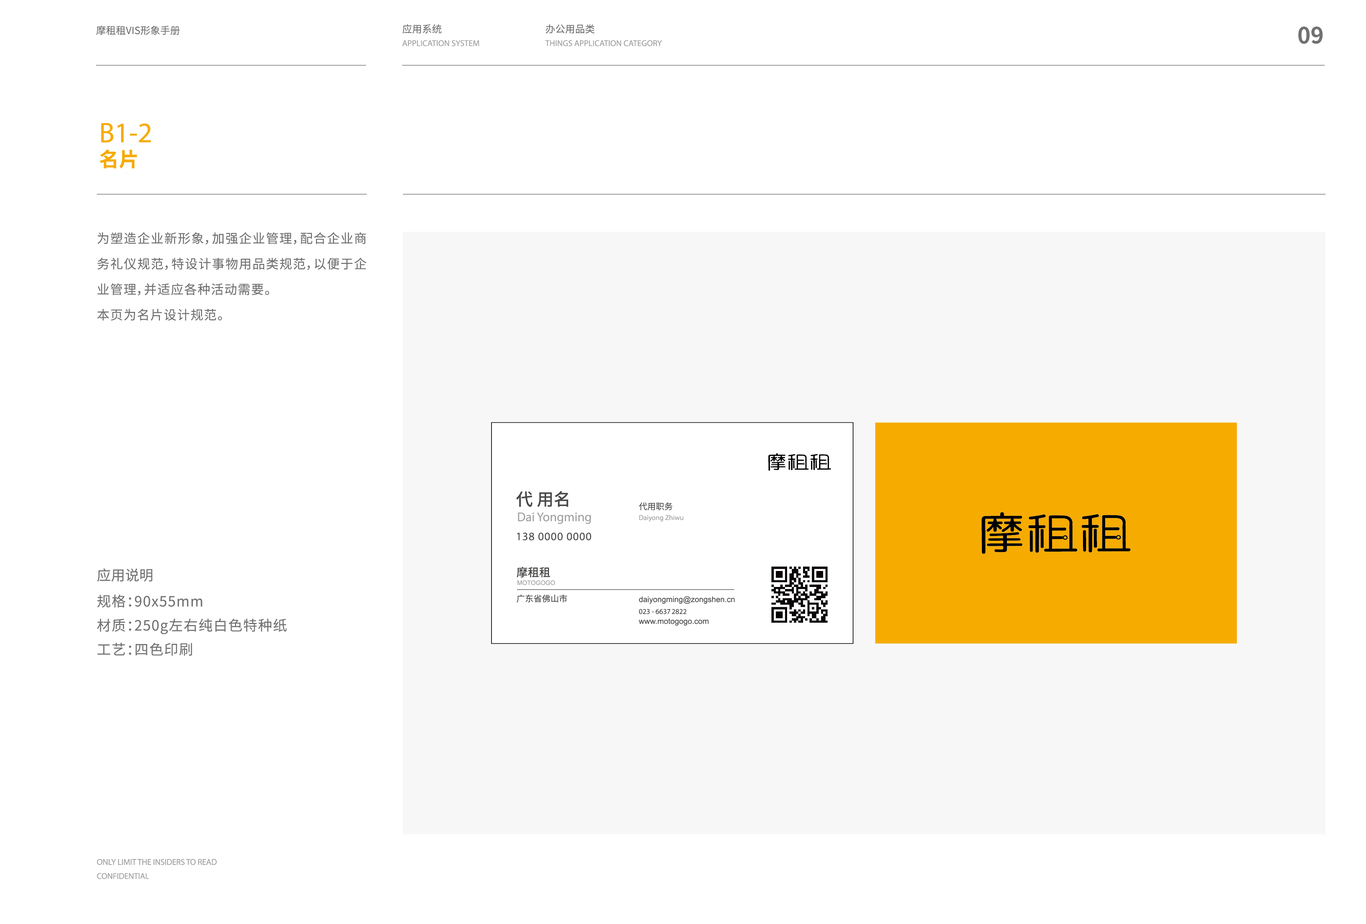Click the page number 09
This screenshot has width=1366, height=924.
coord(1310,36)
